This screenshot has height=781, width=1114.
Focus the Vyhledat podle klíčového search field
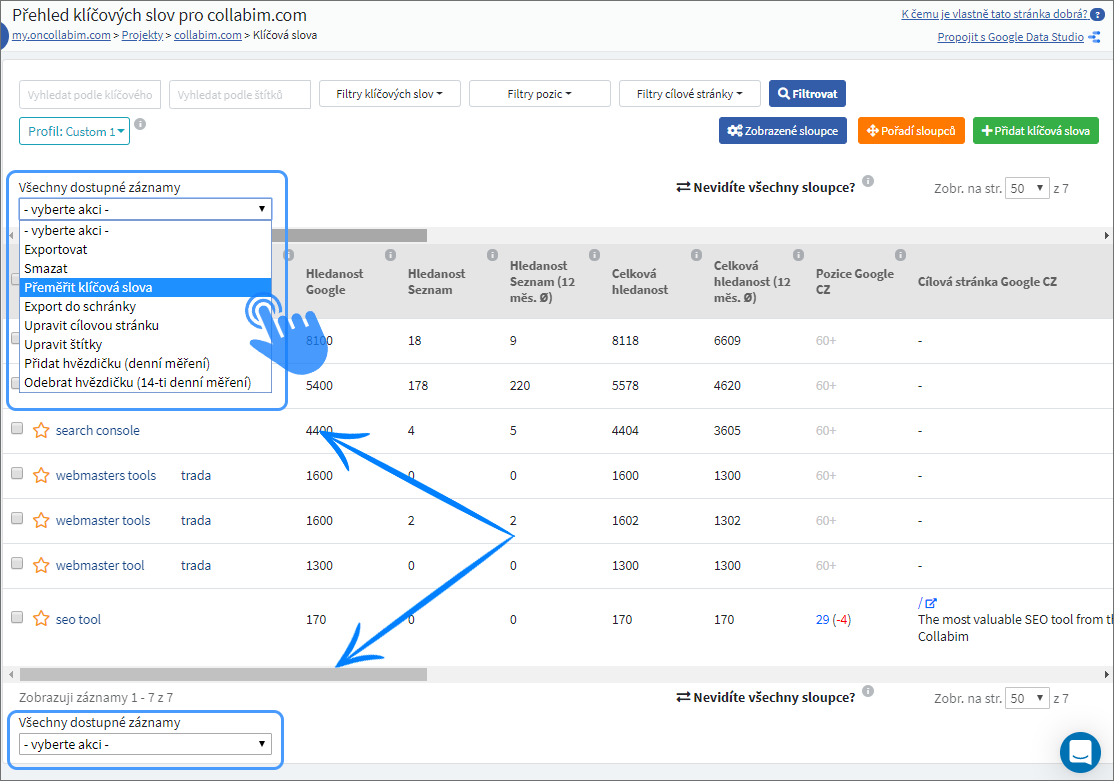coord(90,95)
